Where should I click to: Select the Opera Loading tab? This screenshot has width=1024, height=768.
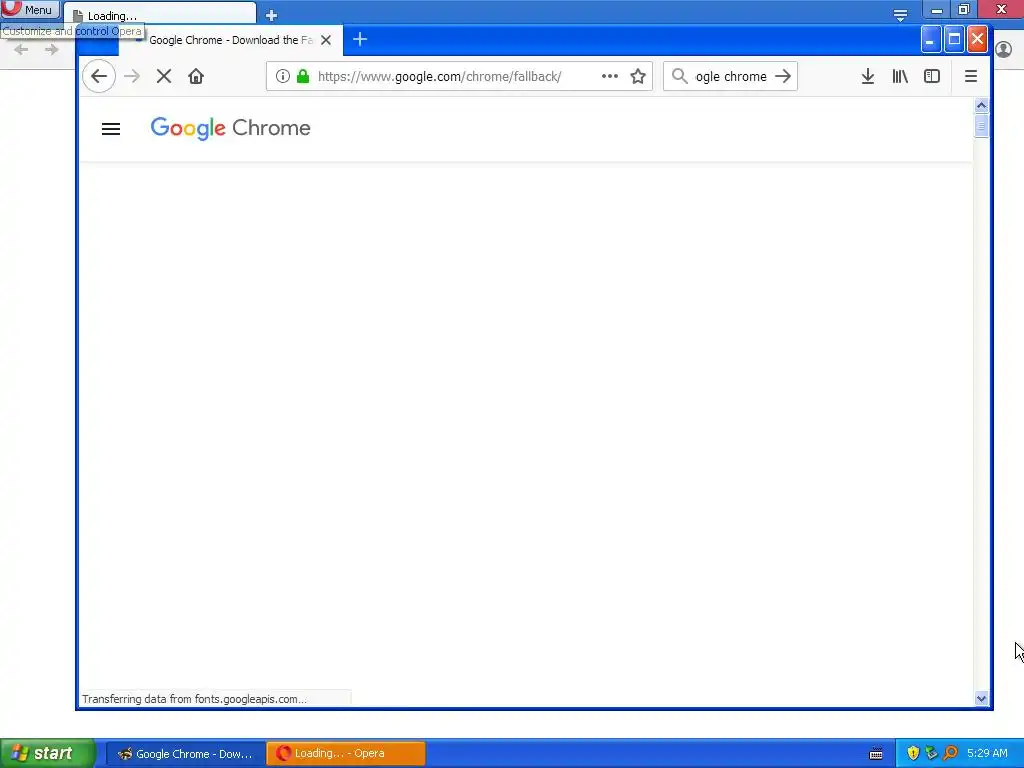click(160, 15)
